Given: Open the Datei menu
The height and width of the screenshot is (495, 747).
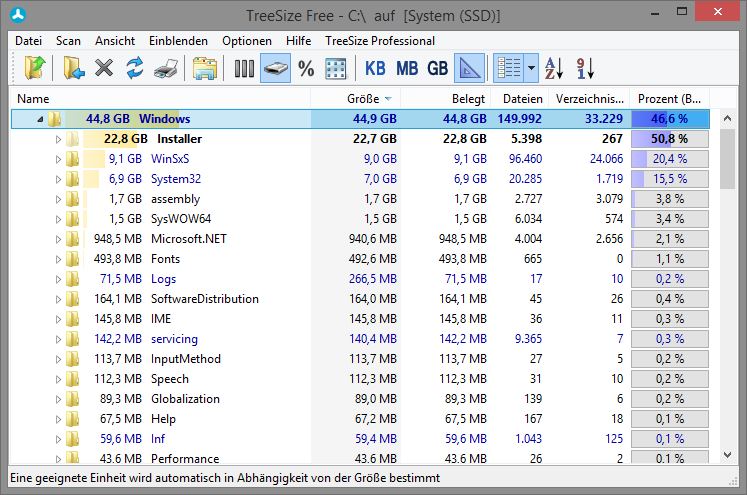Looking at the screenshot, I should (x=29, y=41).
